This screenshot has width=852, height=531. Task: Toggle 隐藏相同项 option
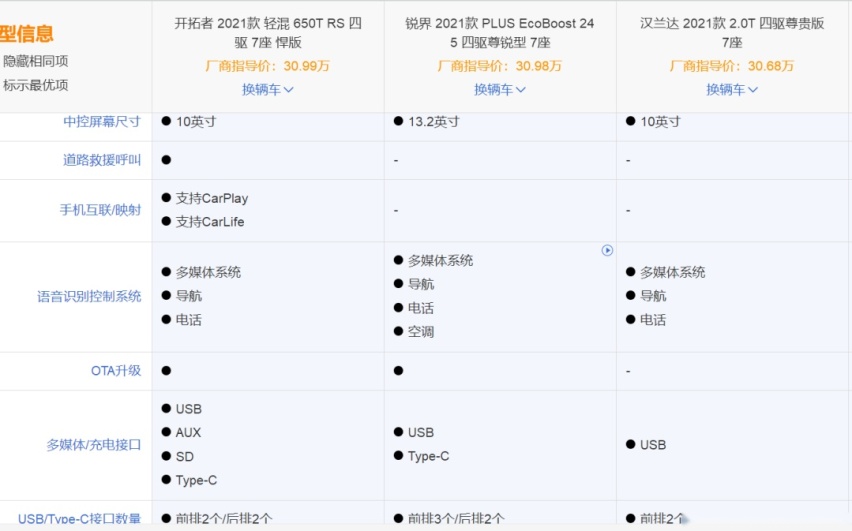tap(35, 61)
